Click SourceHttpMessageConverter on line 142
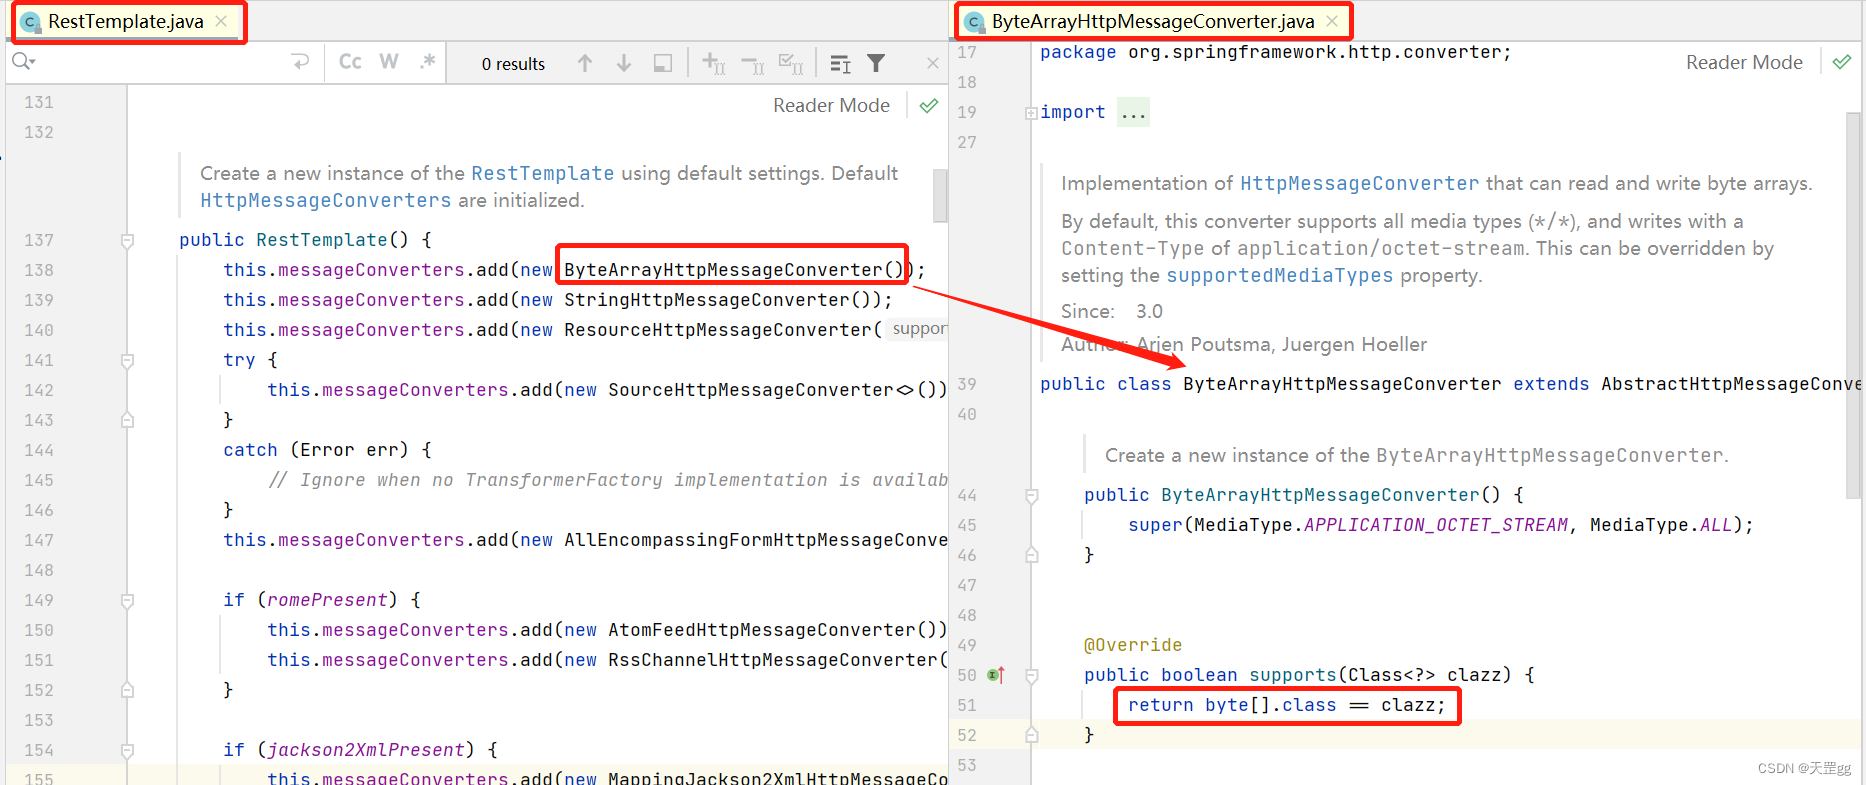The height and width of the screenshot is (785, 1866). (750, 390)
